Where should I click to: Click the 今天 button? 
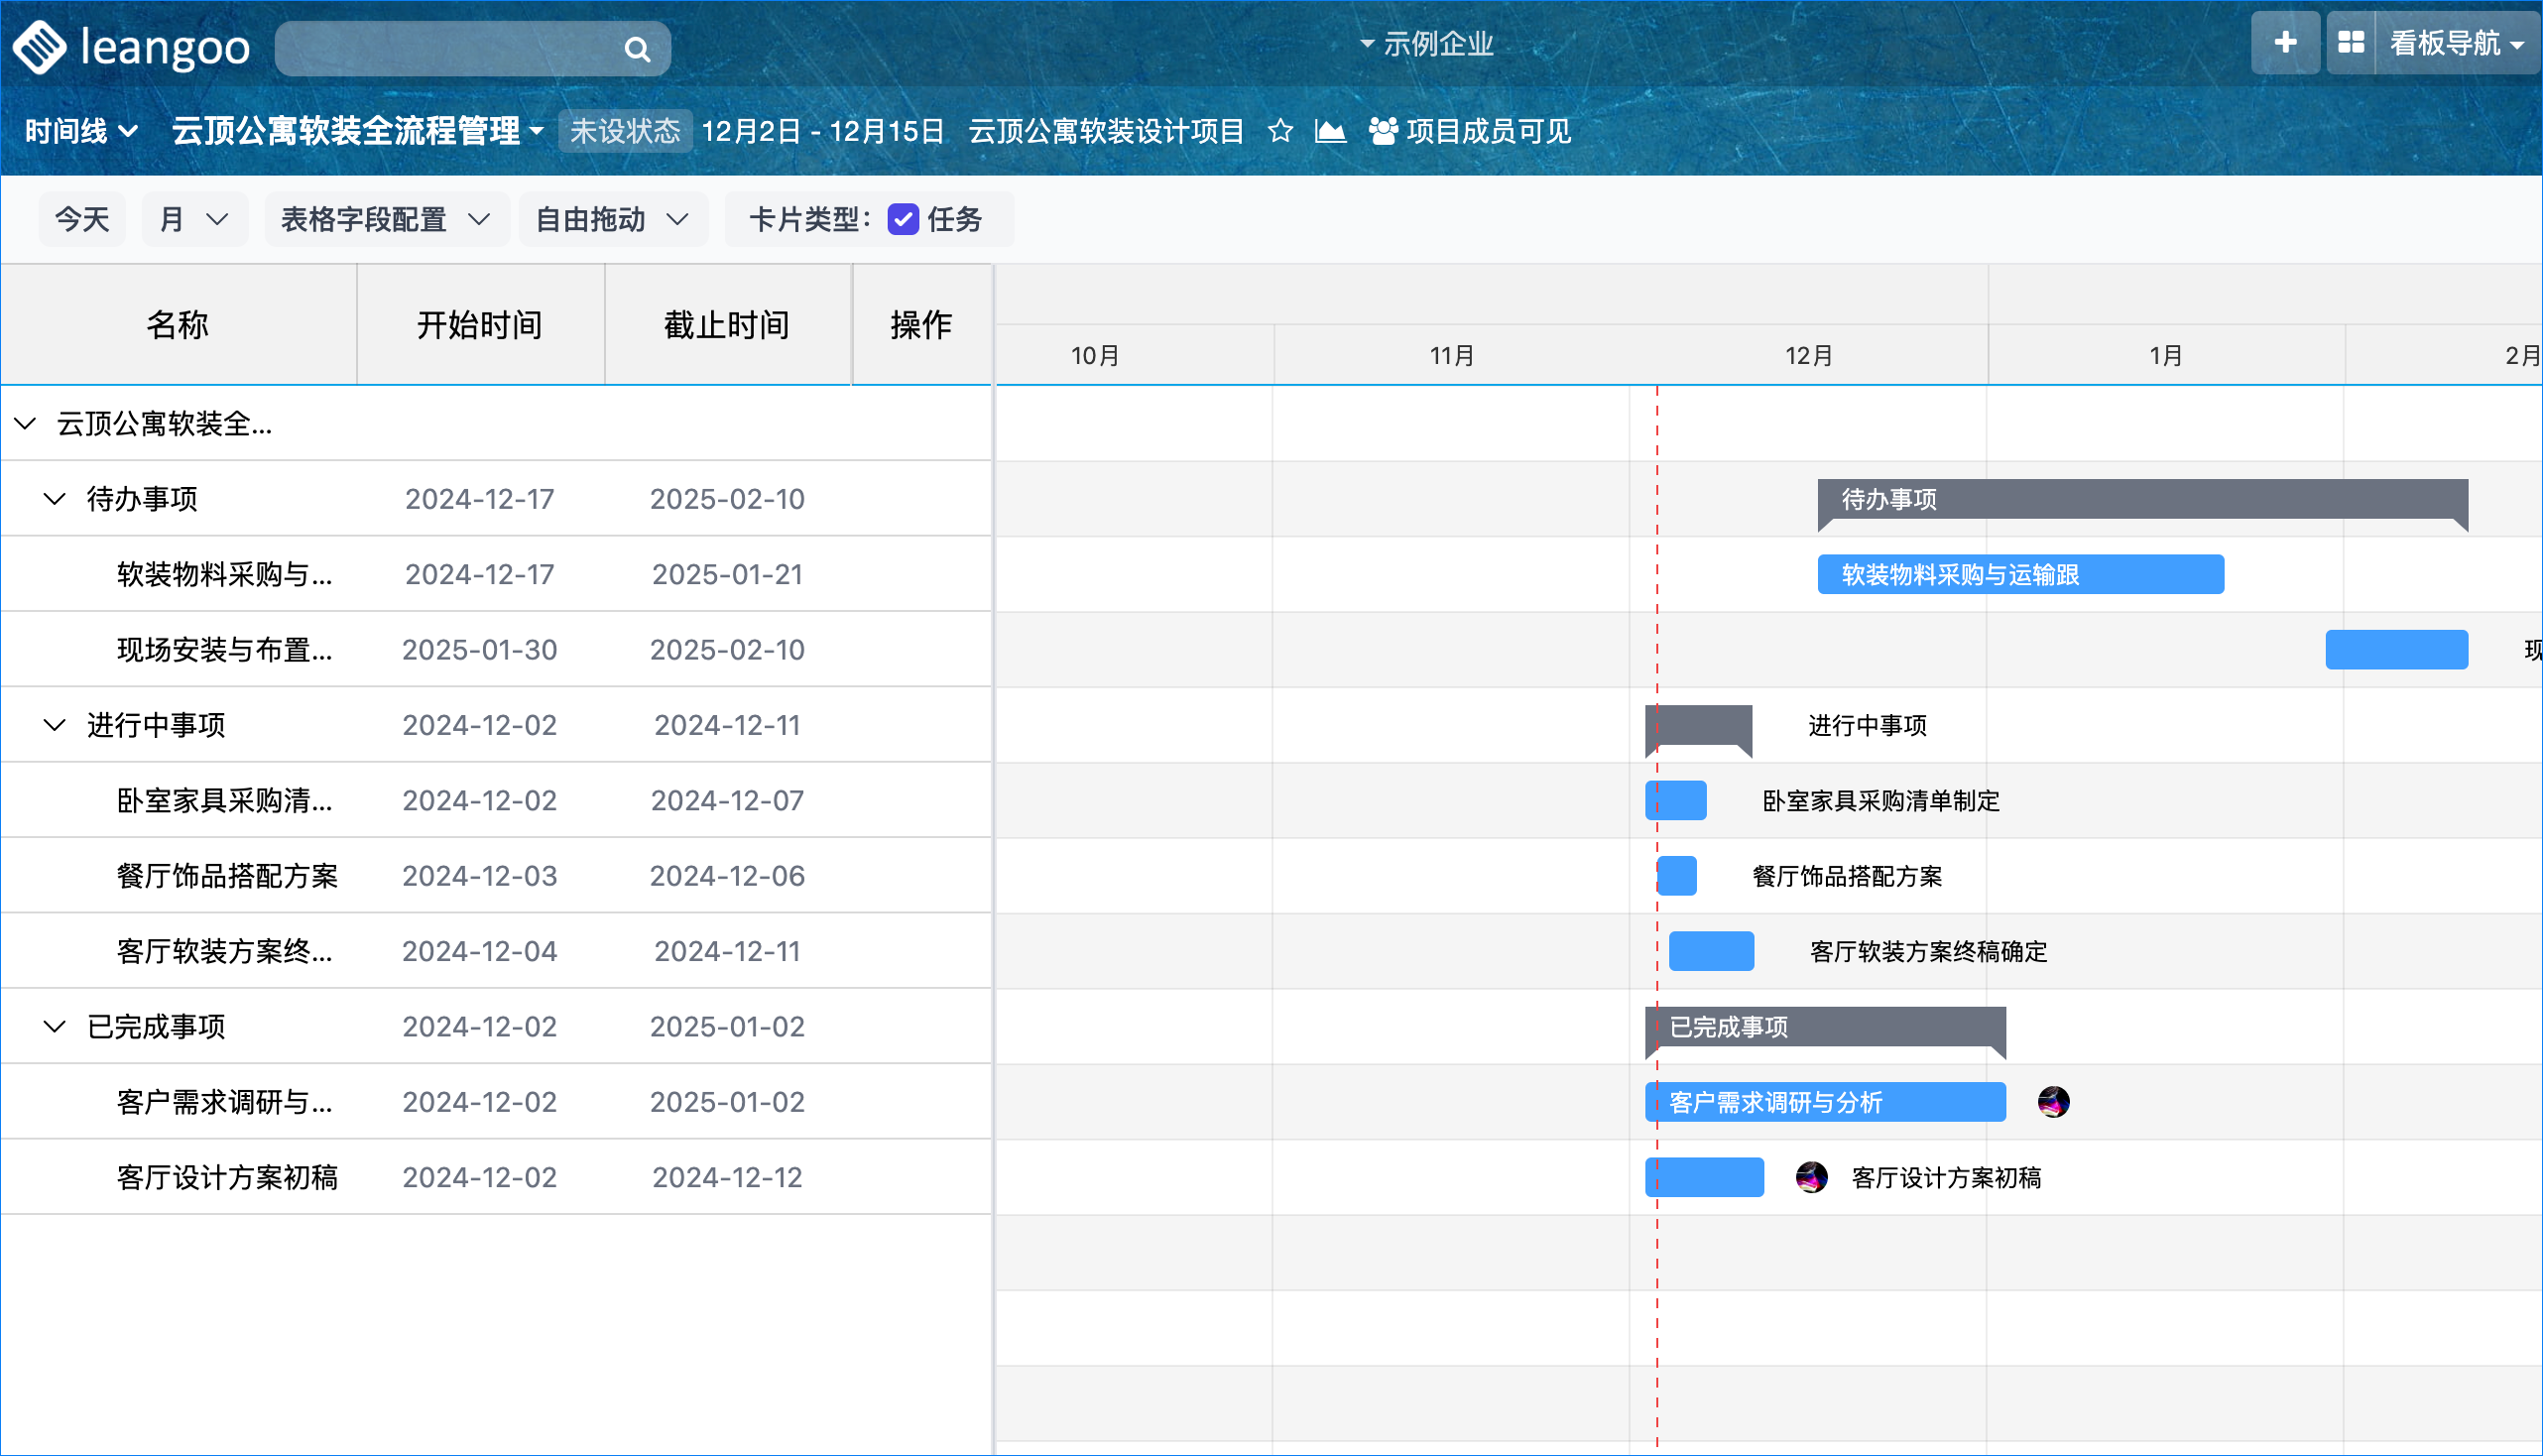pos(82,219)
